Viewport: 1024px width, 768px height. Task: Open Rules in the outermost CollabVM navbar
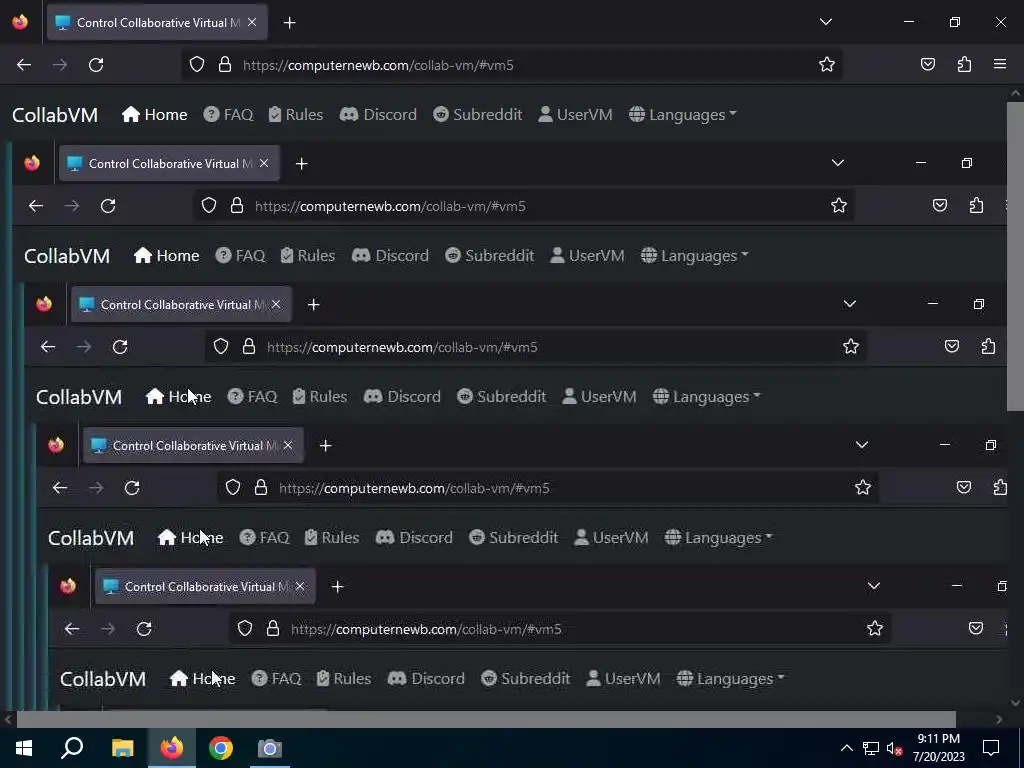tap(296, 115)
